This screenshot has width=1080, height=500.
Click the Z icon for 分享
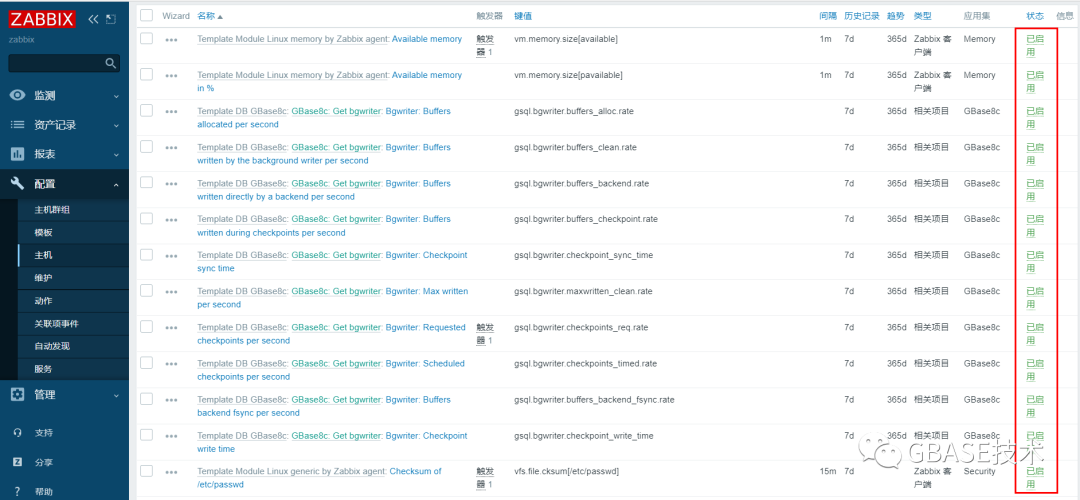pos(18,462)
